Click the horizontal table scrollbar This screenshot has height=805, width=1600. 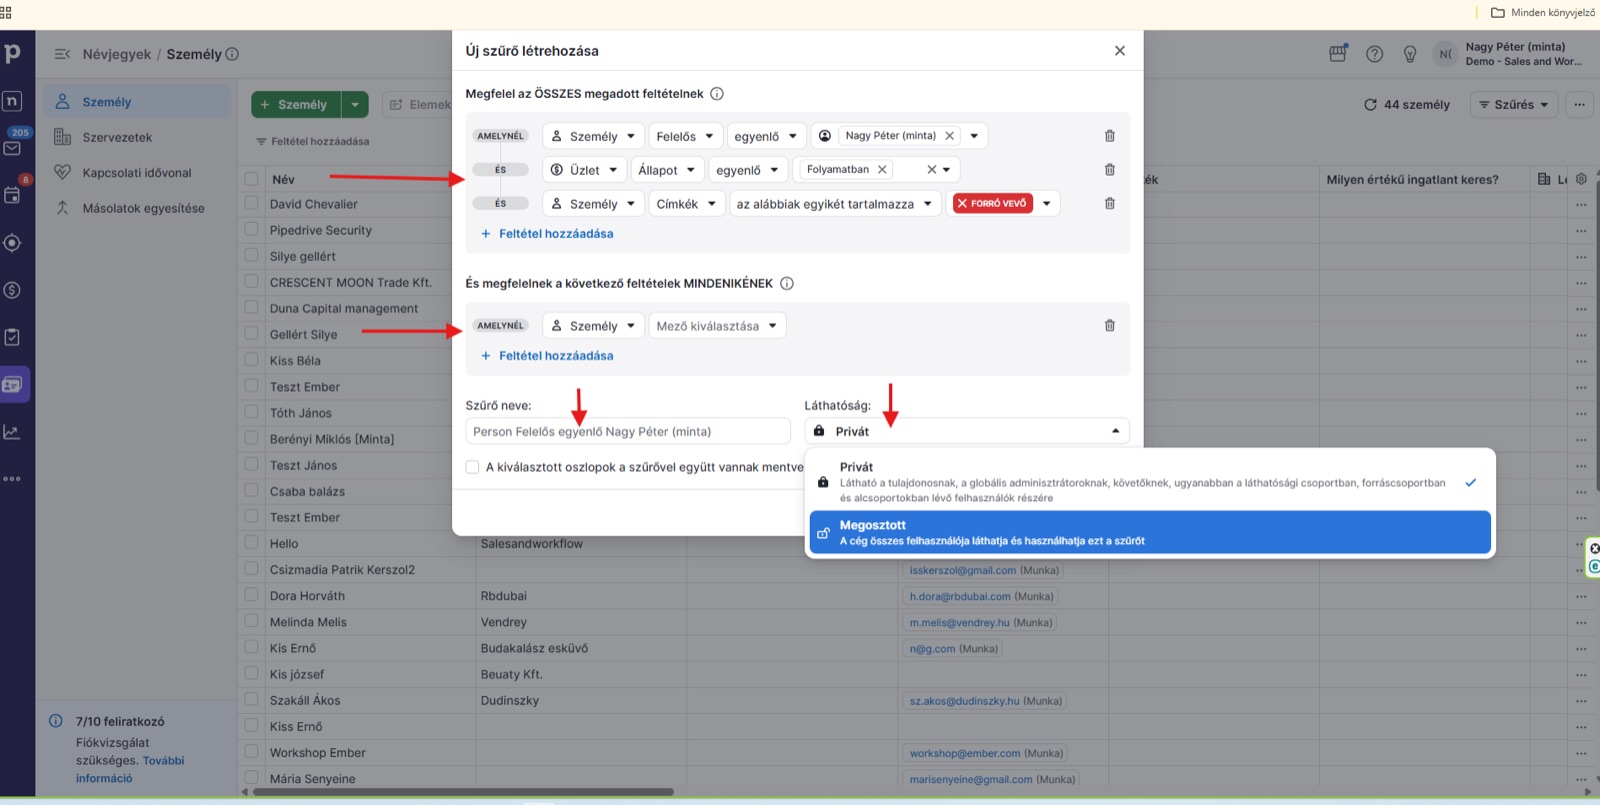(463, 792)
